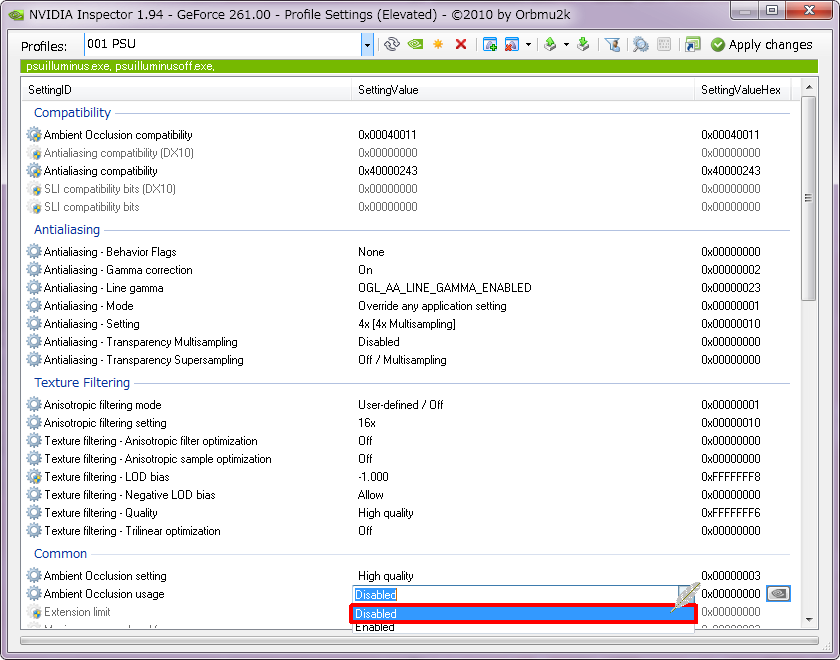
Task: Select the Anisotropic filtering setting row label
Action: (x=105, y=423)
